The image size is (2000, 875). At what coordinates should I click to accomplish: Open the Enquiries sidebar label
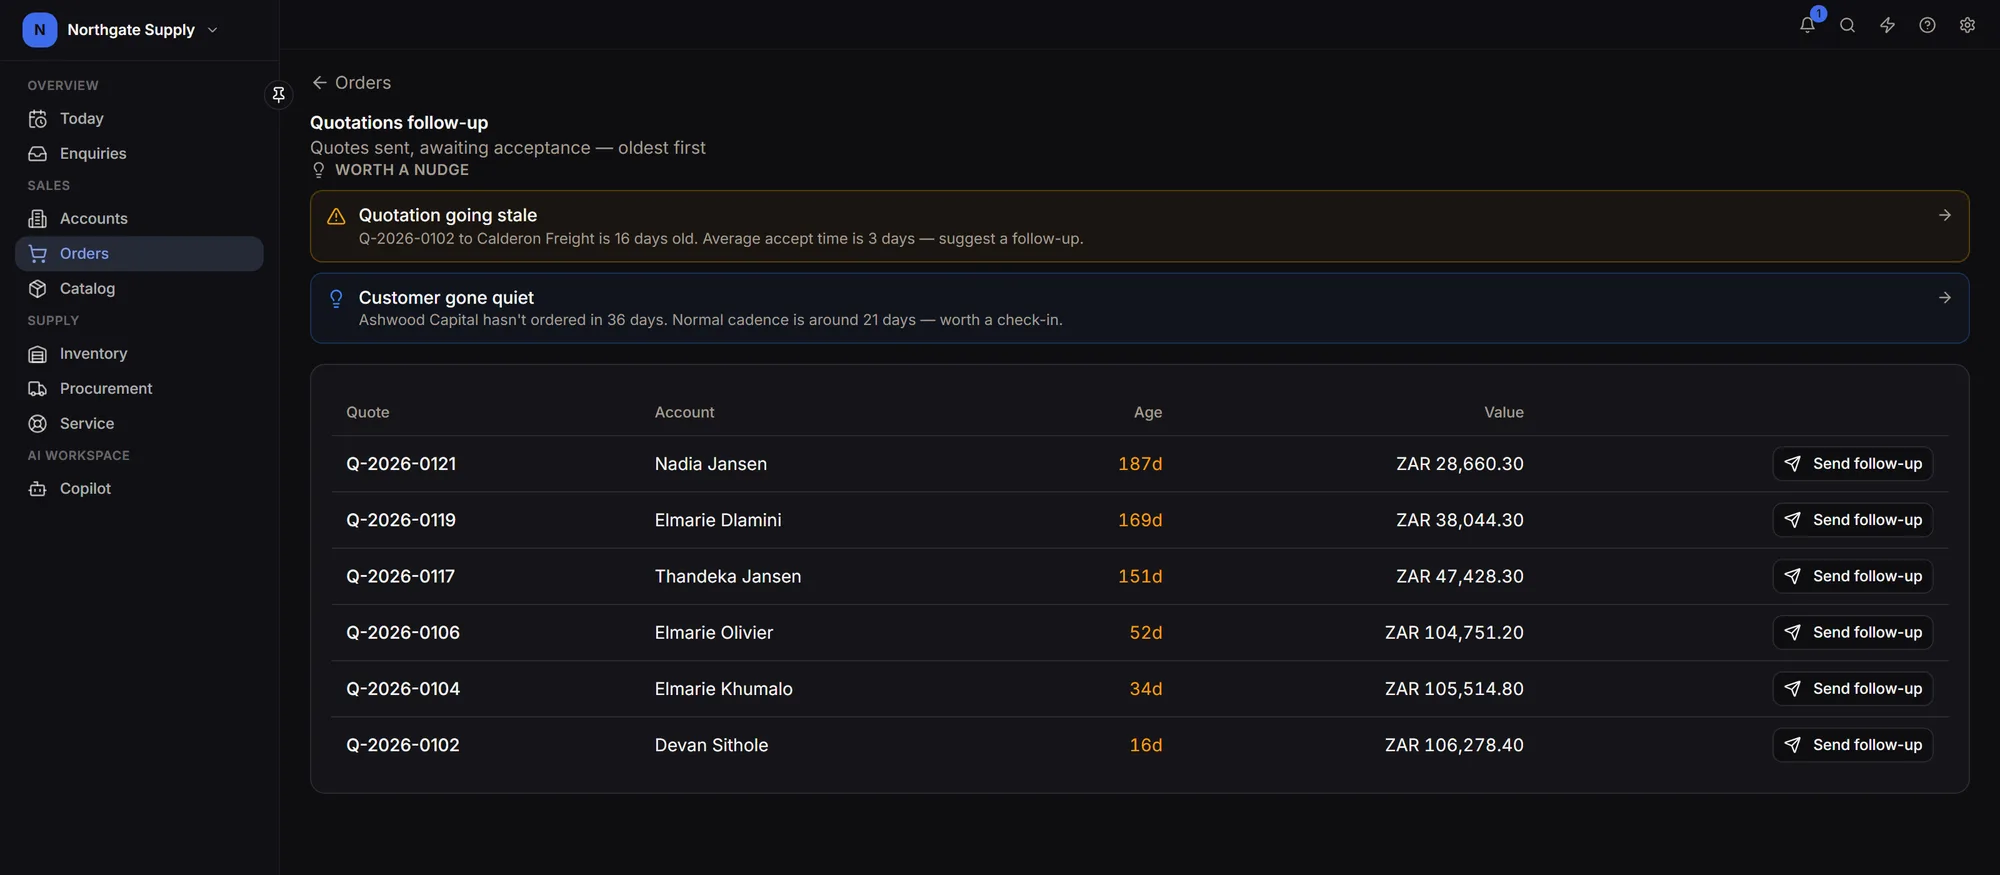pos(93,154)
